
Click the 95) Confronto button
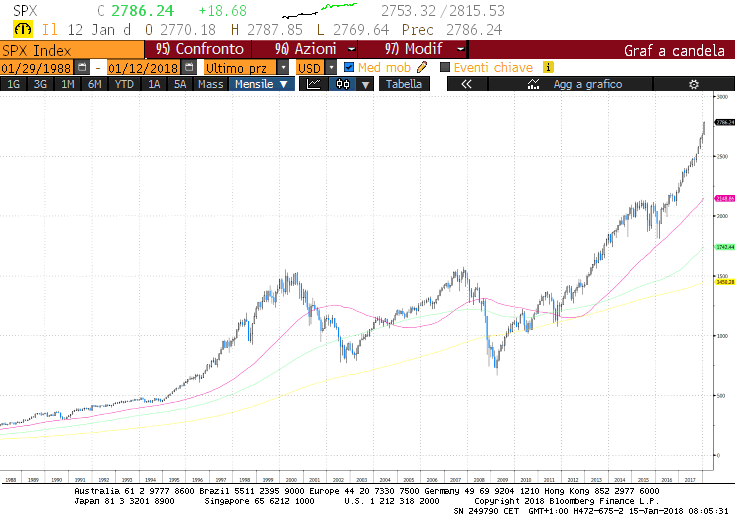pyautogui.click(x=199, y=49)
